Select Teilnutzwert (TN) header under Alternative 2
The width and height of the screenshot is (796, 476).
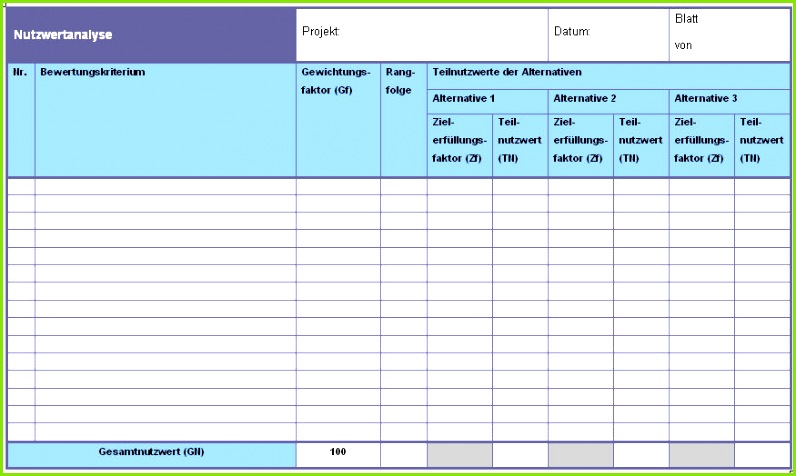tap(640, 141)
